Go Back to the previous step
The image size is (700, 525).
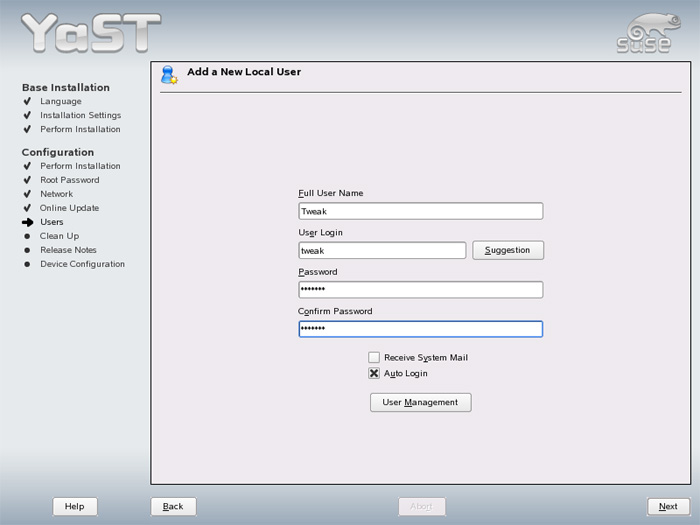click(173, 506)
